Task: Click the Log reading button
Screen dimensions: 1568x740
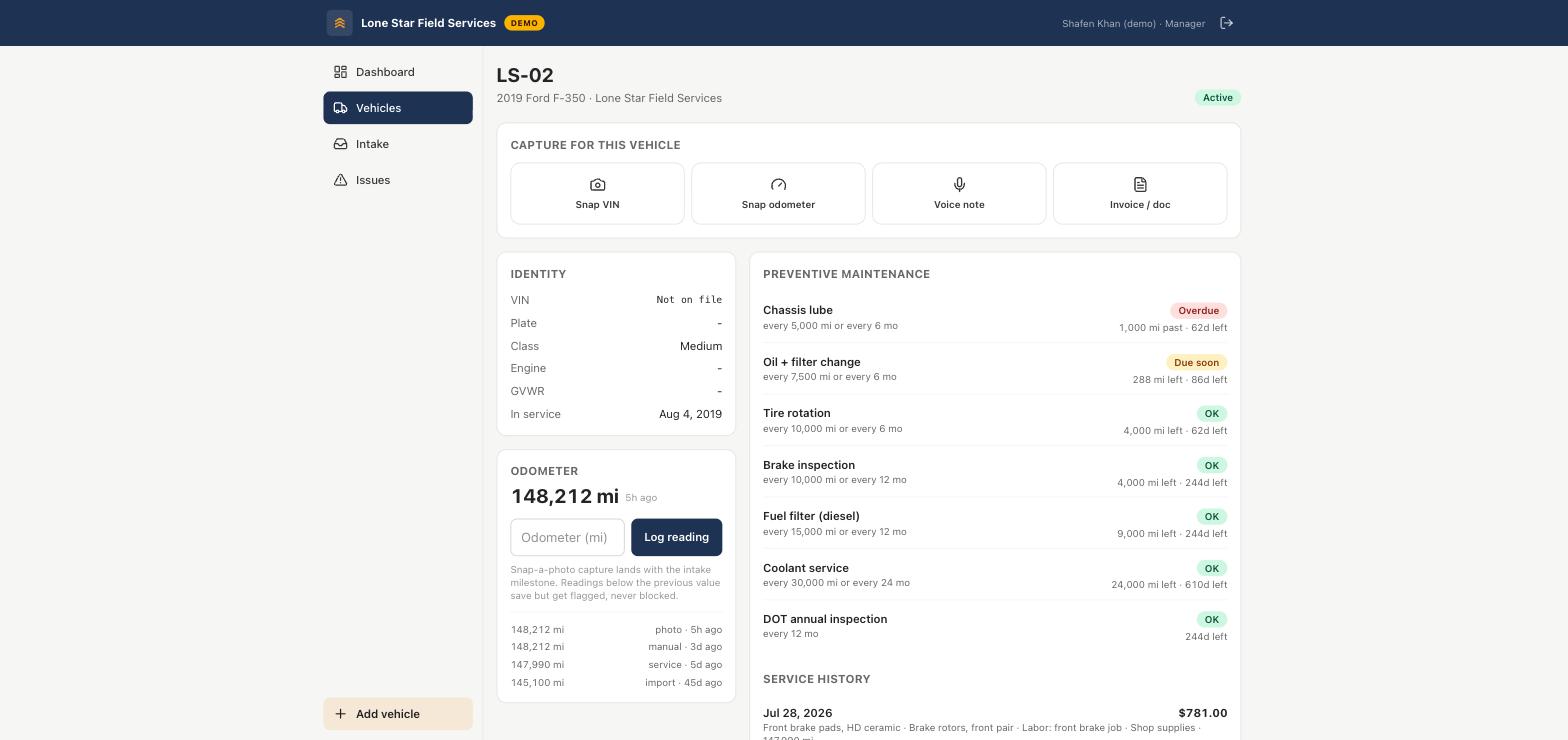Action: 676,537
